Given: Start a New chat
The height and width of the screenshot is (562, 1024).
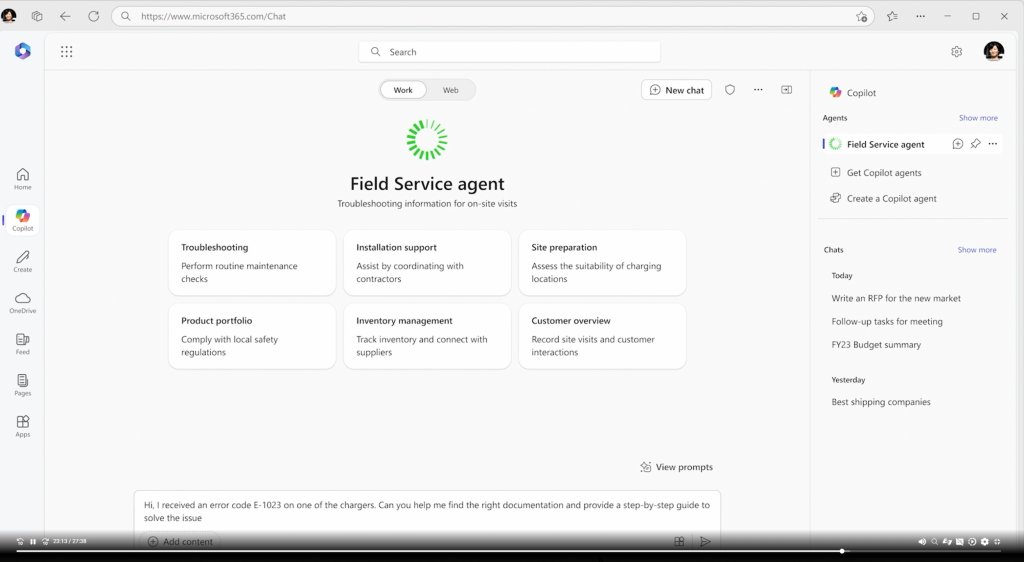Looking at the screenshot, I should 677,90.
